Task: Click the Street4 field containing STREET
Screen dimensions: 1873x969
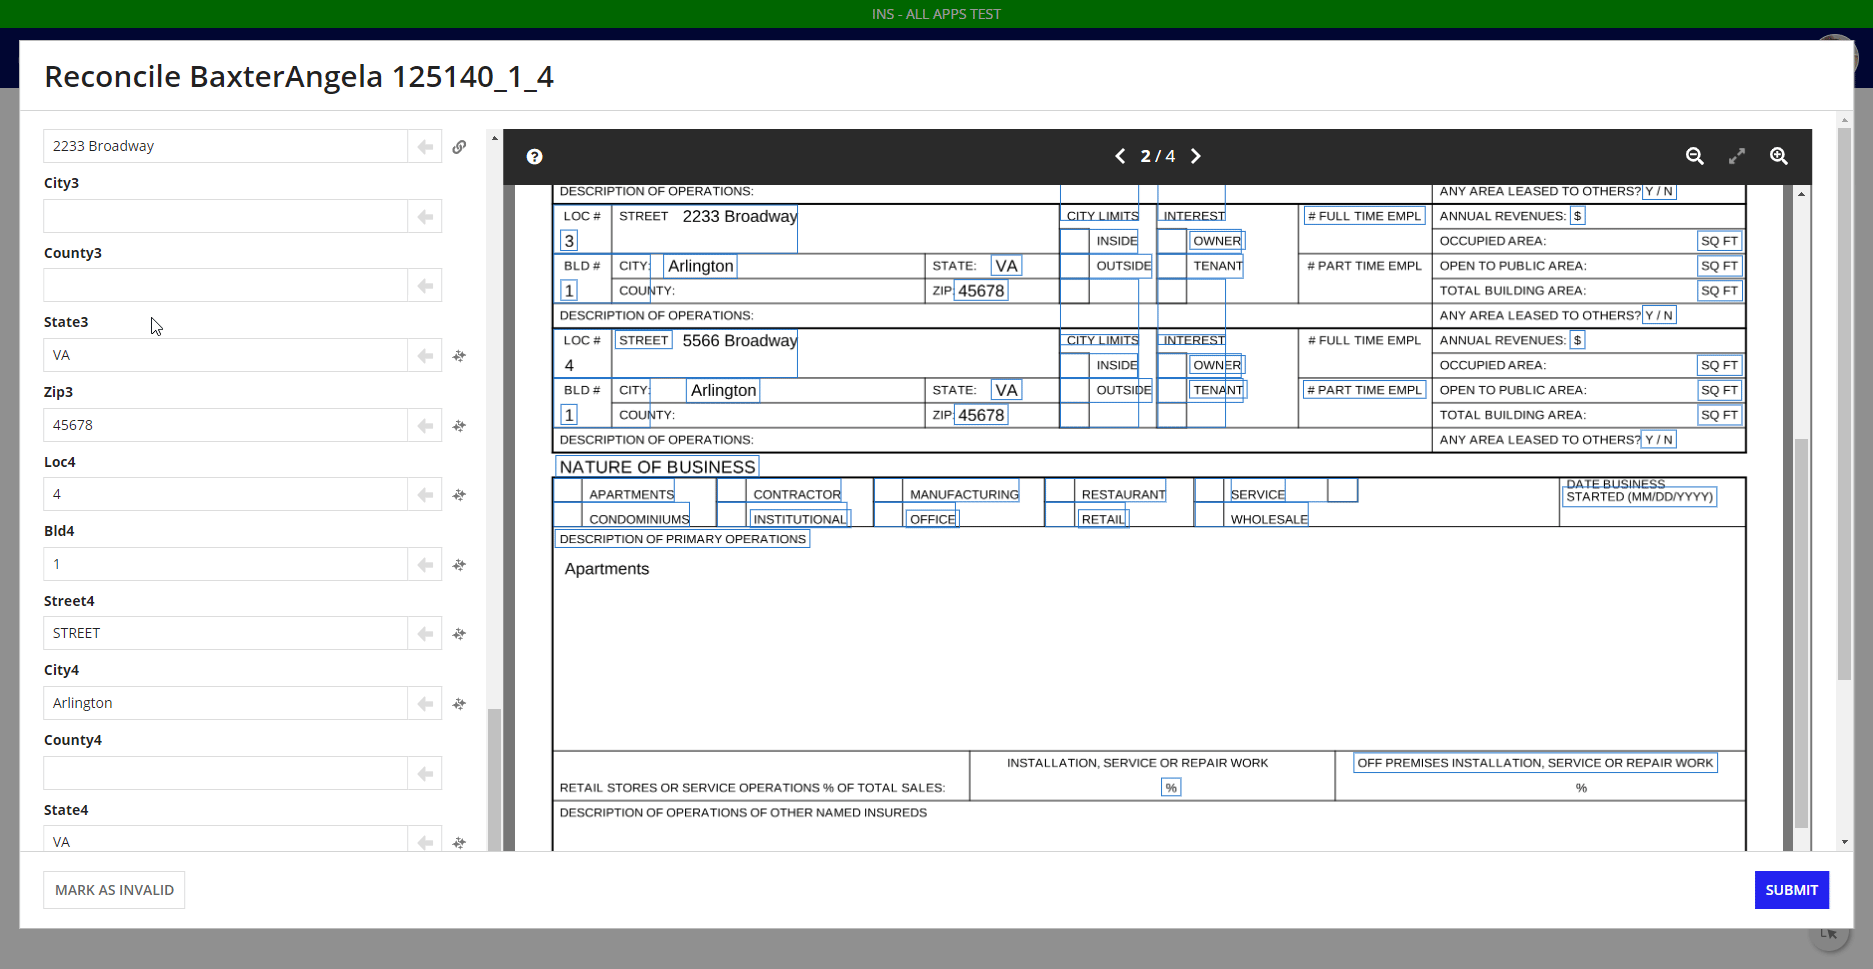Action: coord(225,633)
